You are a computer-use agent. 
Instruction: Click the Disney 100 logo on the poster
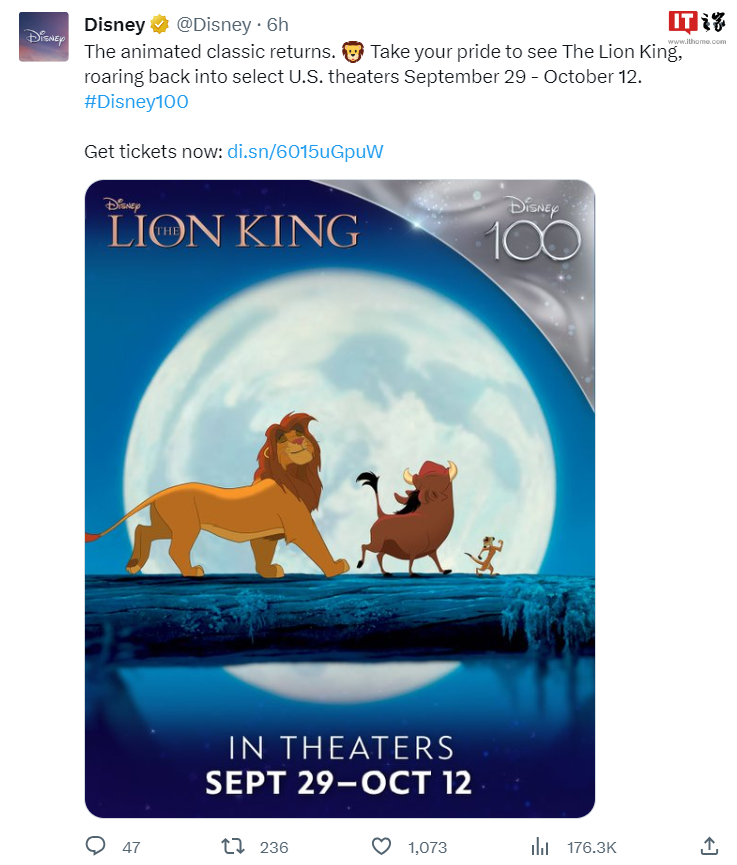pyautogui.click(x=532, y=232)
